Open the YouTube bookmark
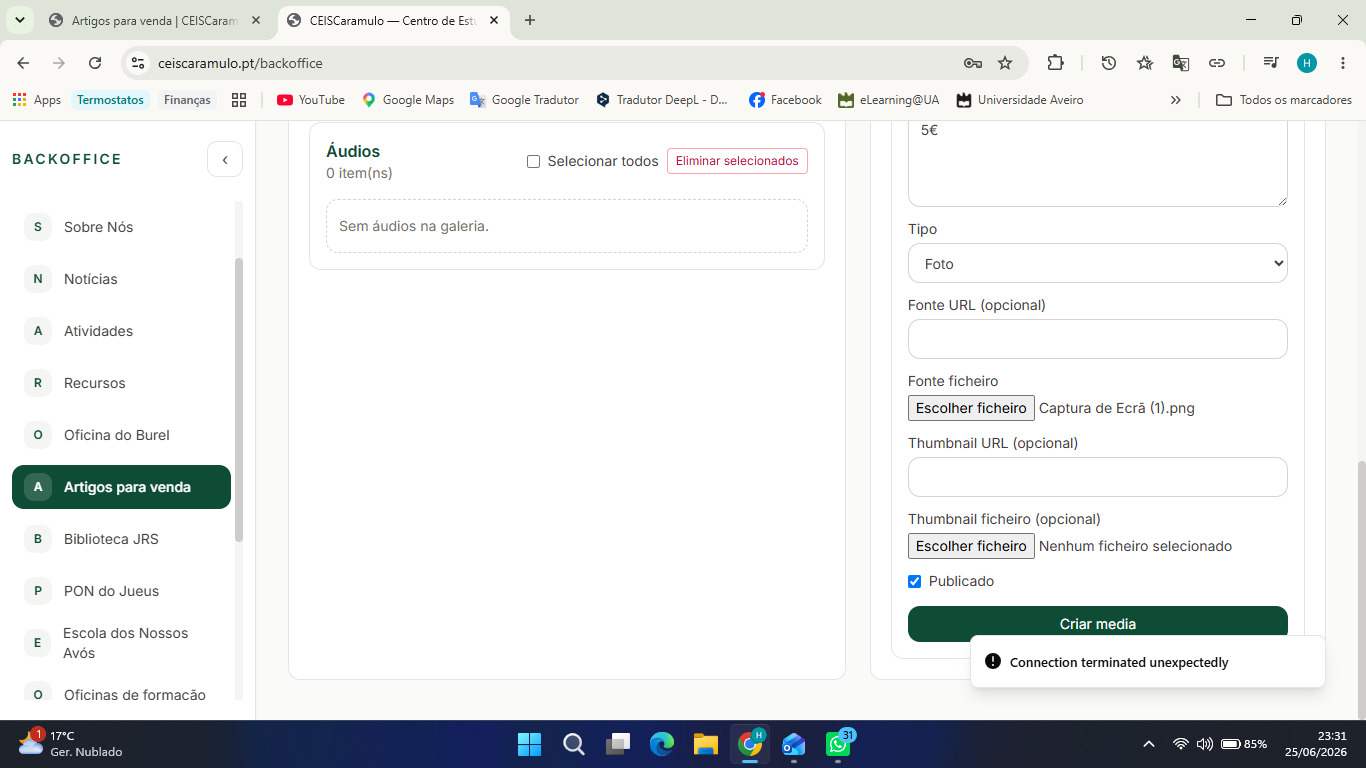This screenshot has height=768, width=1366. 311,100
